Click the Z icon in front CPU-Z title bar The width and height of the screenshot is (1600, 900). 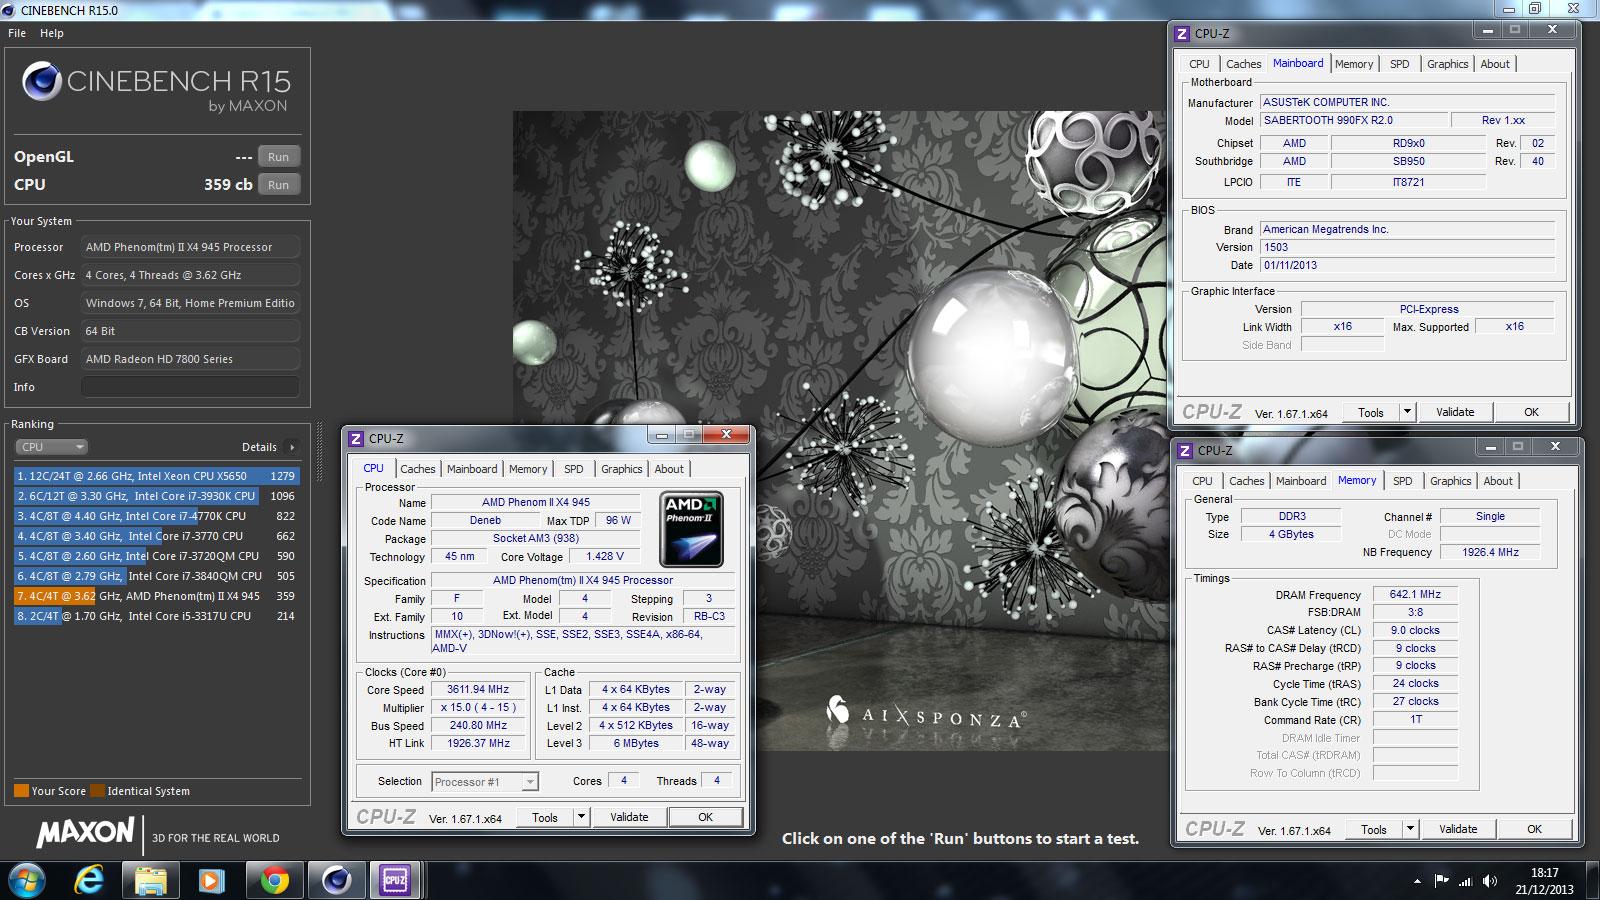[x=357, y=439]
